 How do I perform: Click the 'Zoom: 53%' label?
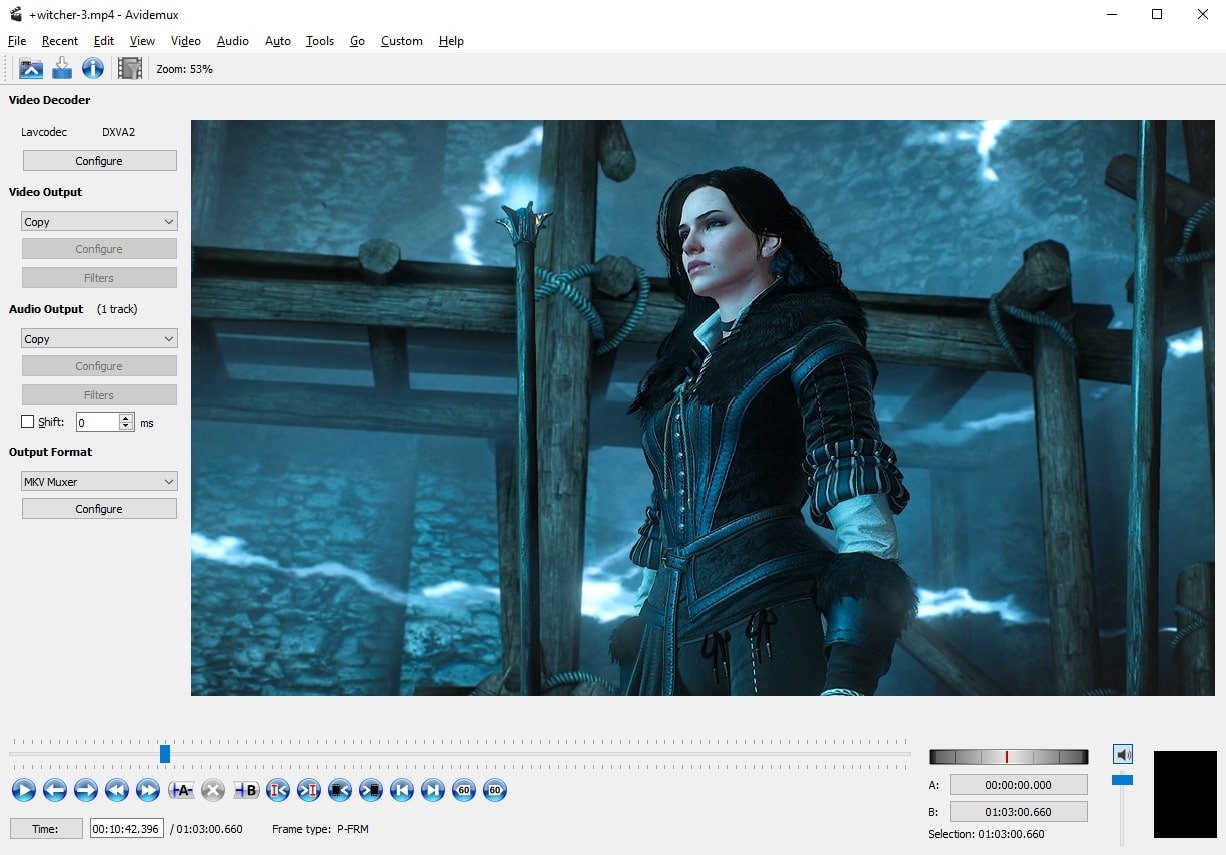point(184,69)
